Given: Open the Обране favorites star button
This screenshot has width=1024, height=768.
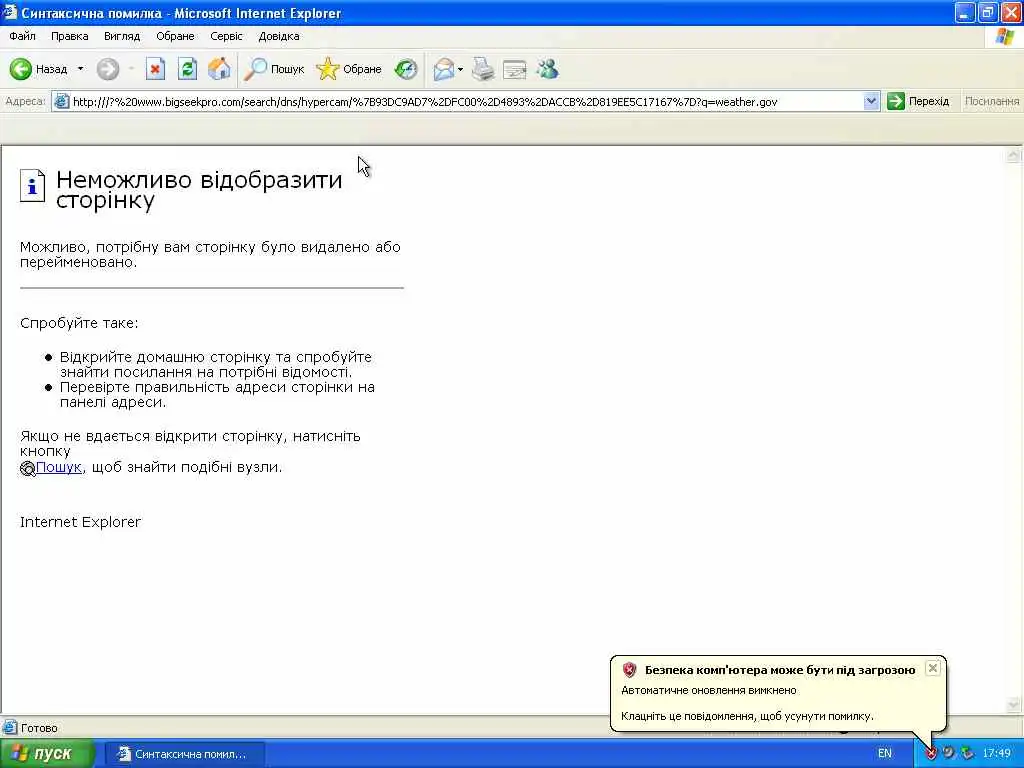Looking at the screenshot, I should coord(349,69).
